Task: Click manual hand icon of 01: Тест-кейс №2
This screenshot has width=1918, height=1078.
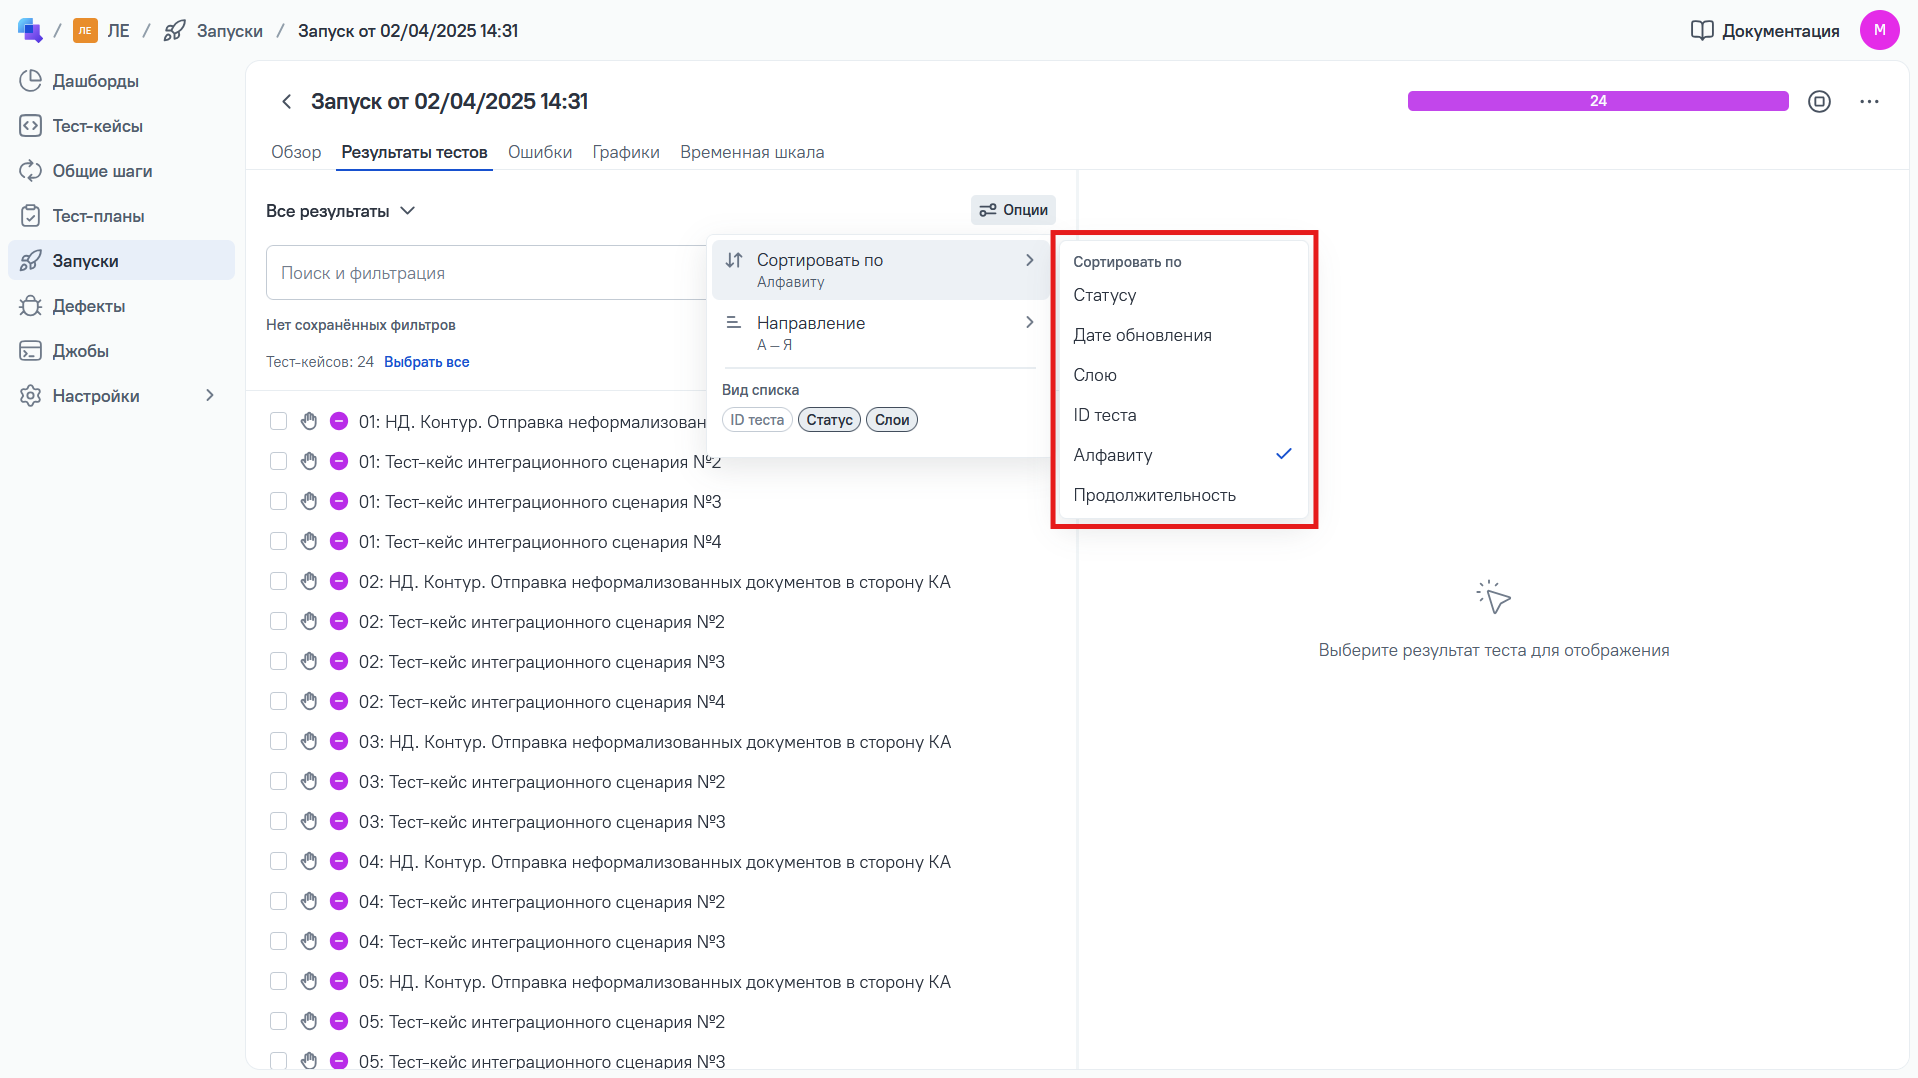Action: click(x=309, y=461)
